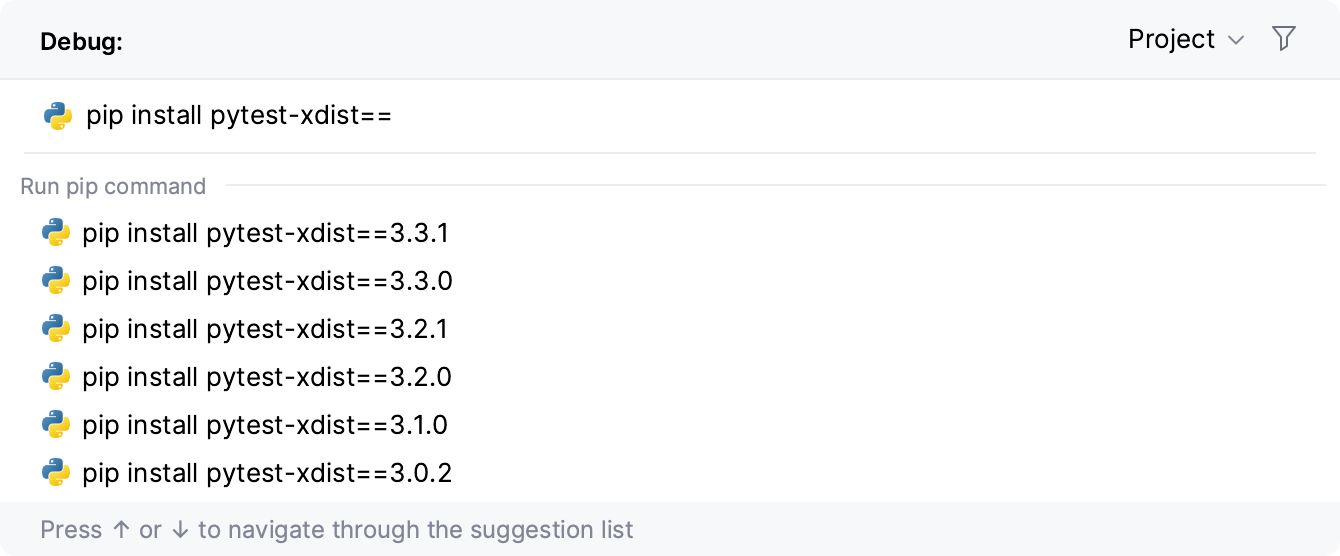This screenshot has height=556, width=1340.
Task: Click the Python icon beside version 3.3.1
Action: click(56, 233)
